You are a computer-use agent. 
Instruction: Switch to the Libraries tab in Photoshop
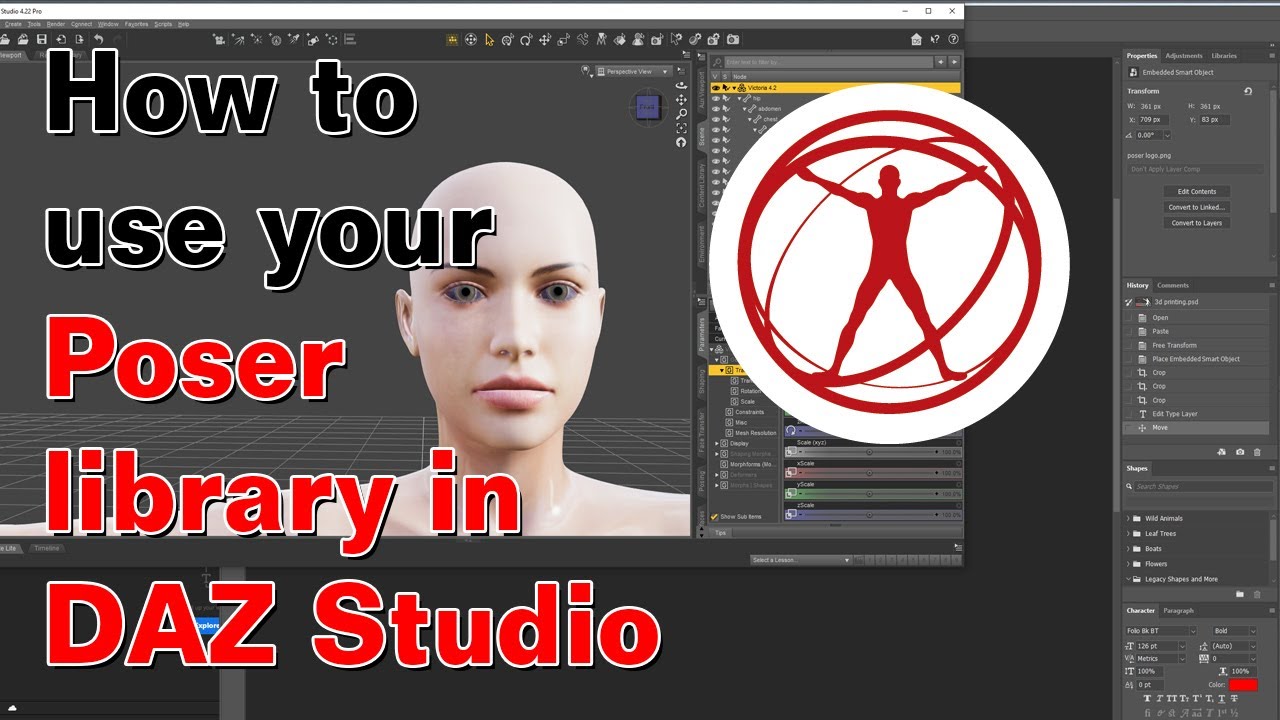tap(1224, 56)
